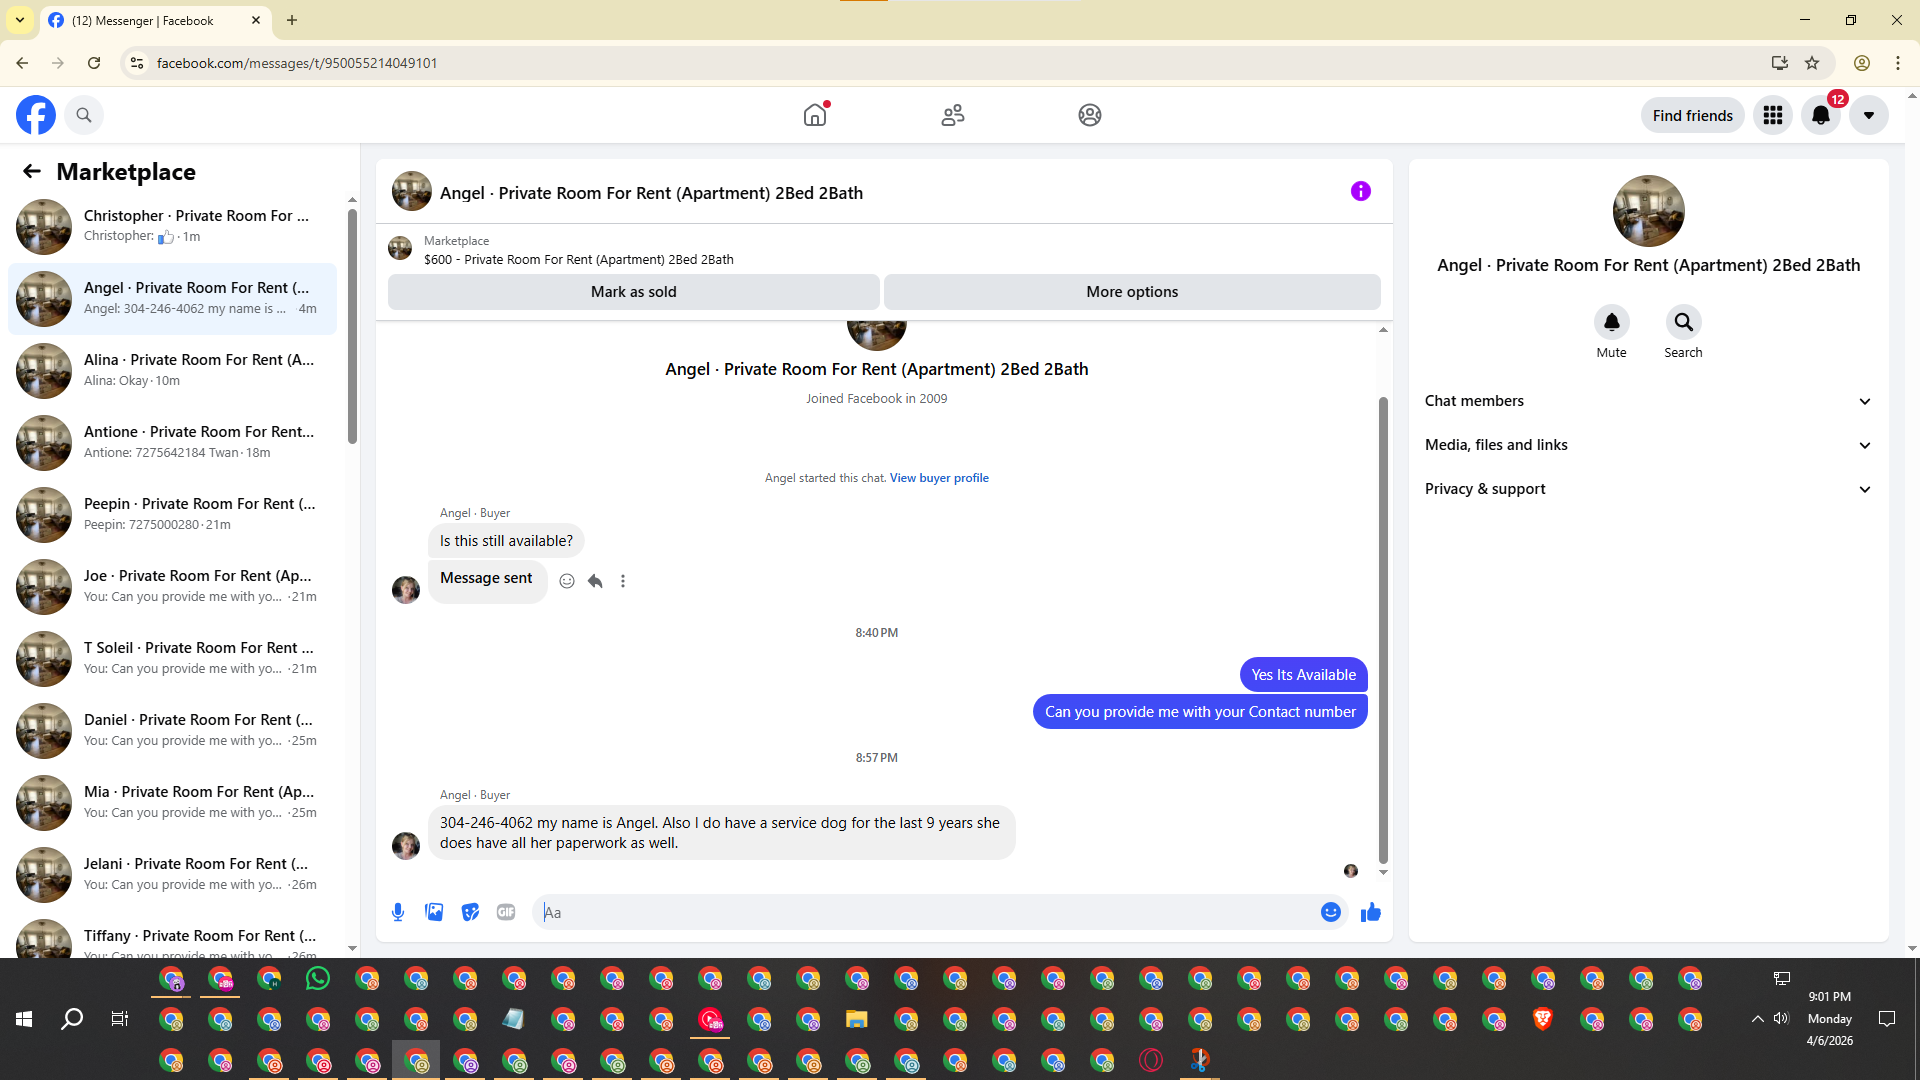1920x1080 pixels.
Task: Open the Friends icon in top navigation
Action: [953, 115]
